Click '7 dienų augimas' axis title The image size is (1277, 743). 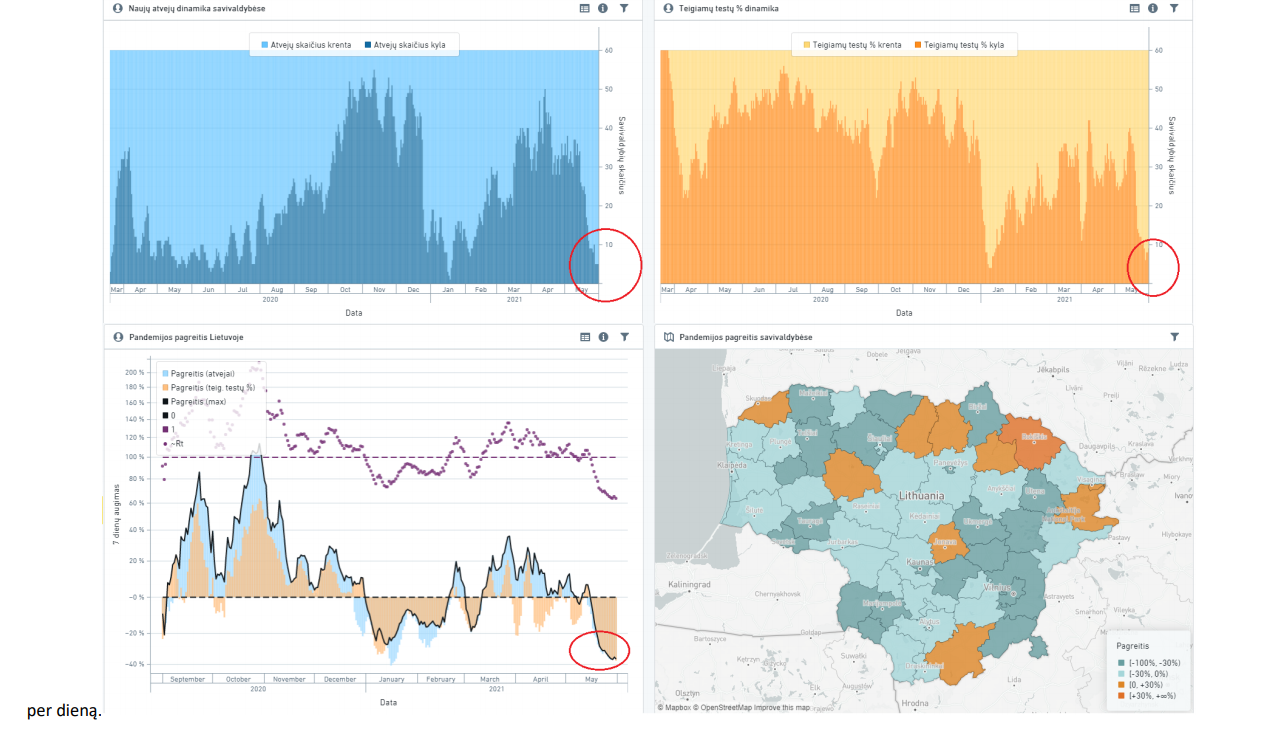click(x=117, y=514)
